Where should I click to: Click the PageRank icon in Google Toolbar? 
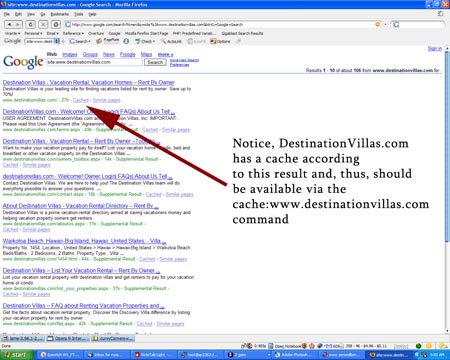pyautogui.click(x=107, y=41)
